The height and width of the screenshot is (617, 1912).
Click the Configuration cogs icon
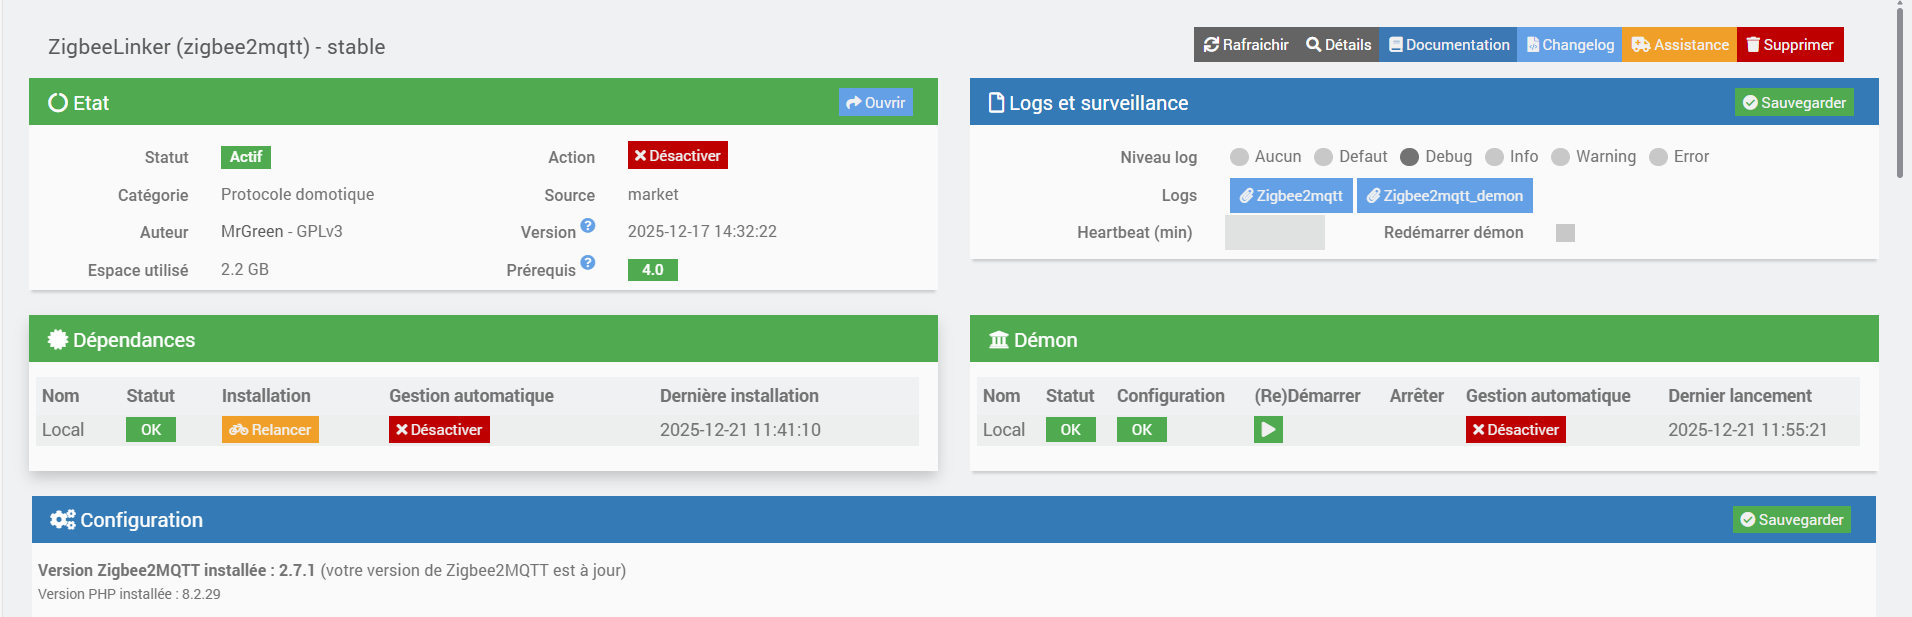point(63,520)
